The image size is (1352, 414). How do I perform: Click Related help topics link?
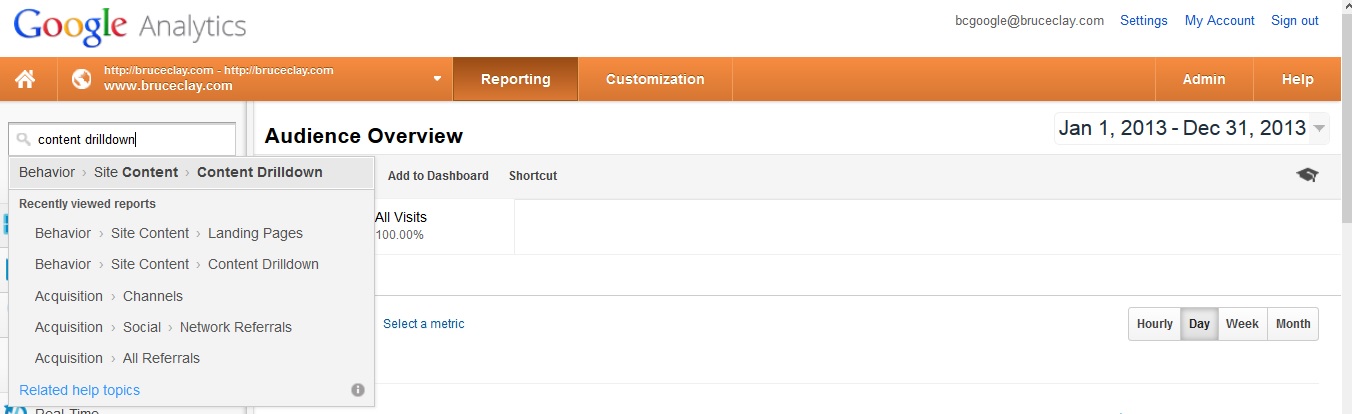pos(80,390)
